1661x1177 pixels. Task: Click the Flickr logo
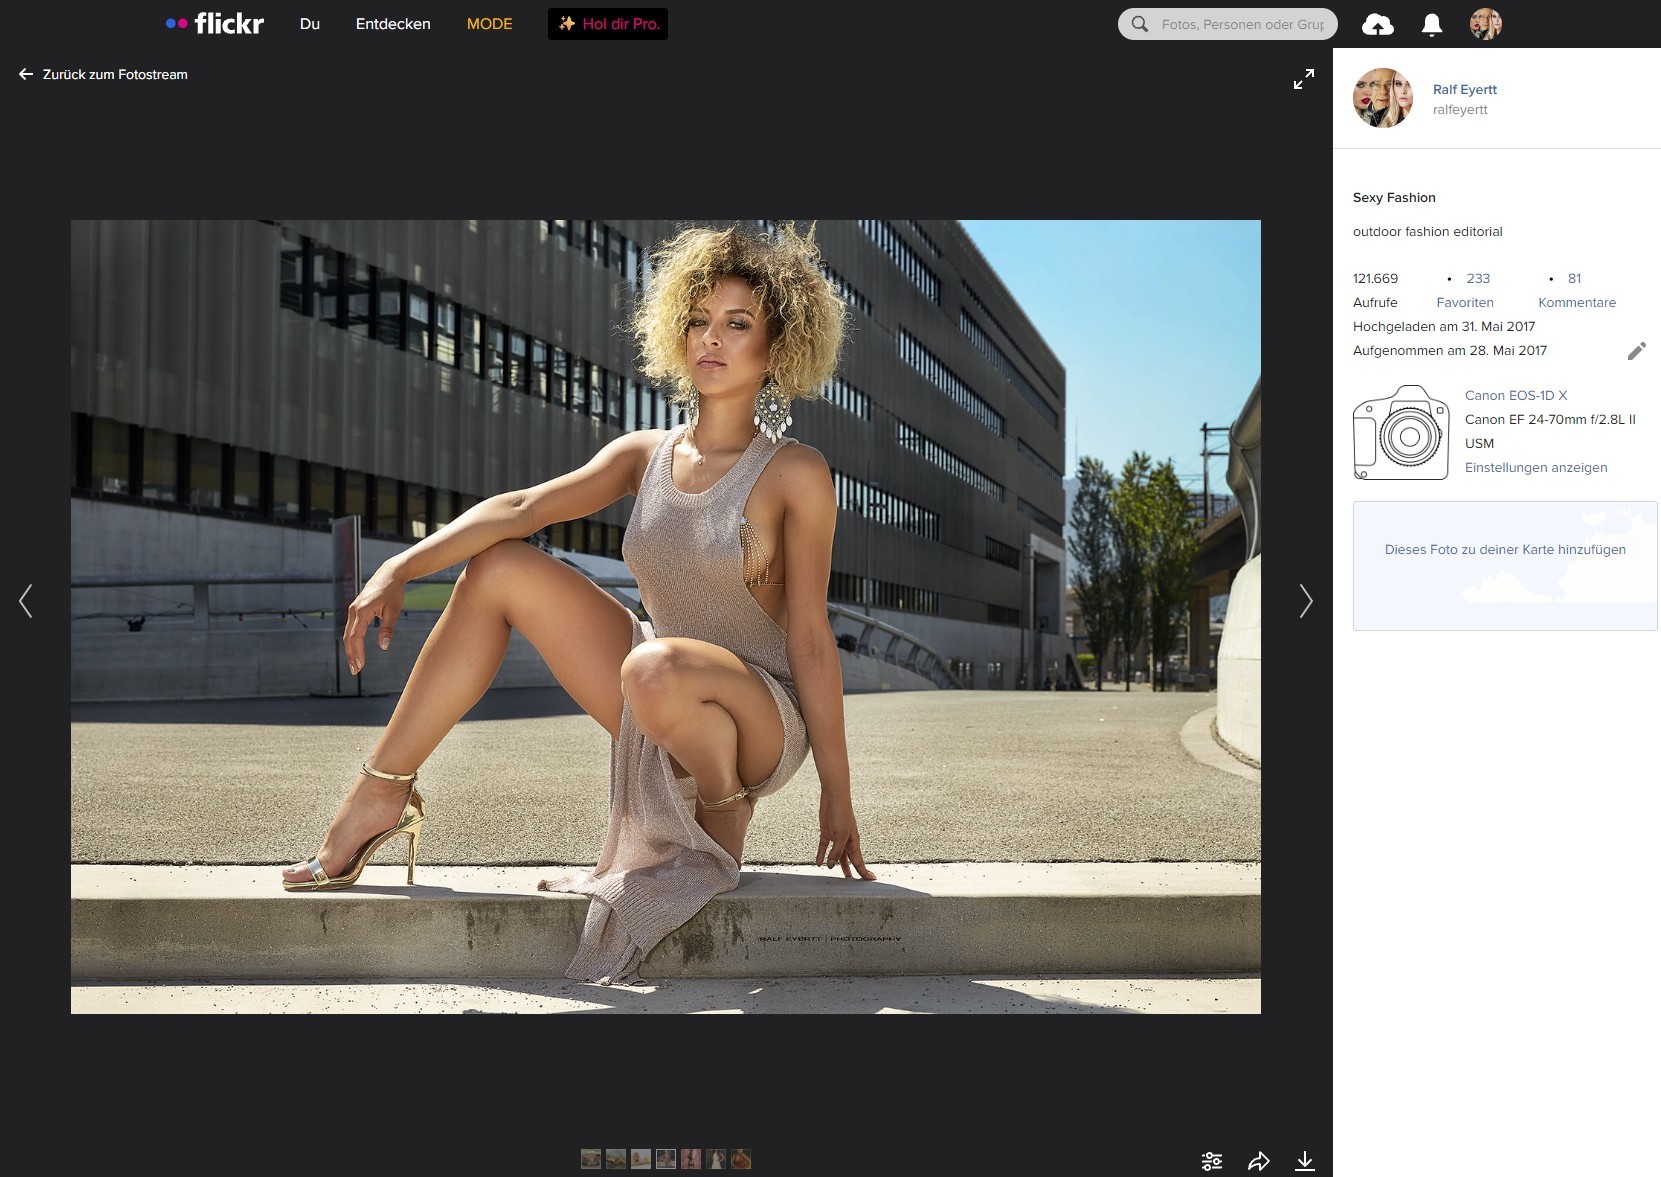click(215, 23)
